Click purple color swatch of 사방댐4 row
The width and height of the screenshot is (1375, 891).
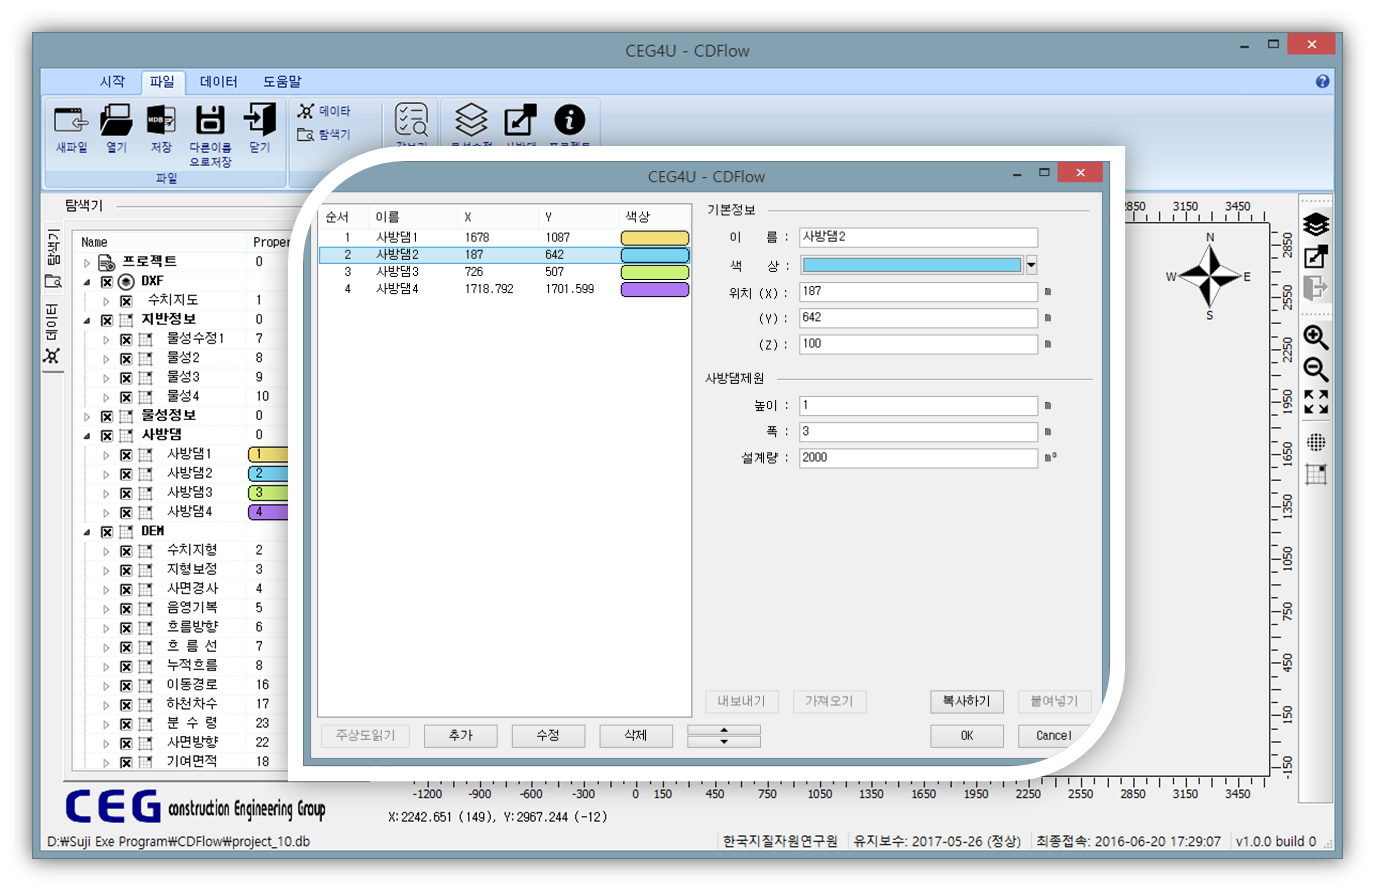(x=655, y=289)
